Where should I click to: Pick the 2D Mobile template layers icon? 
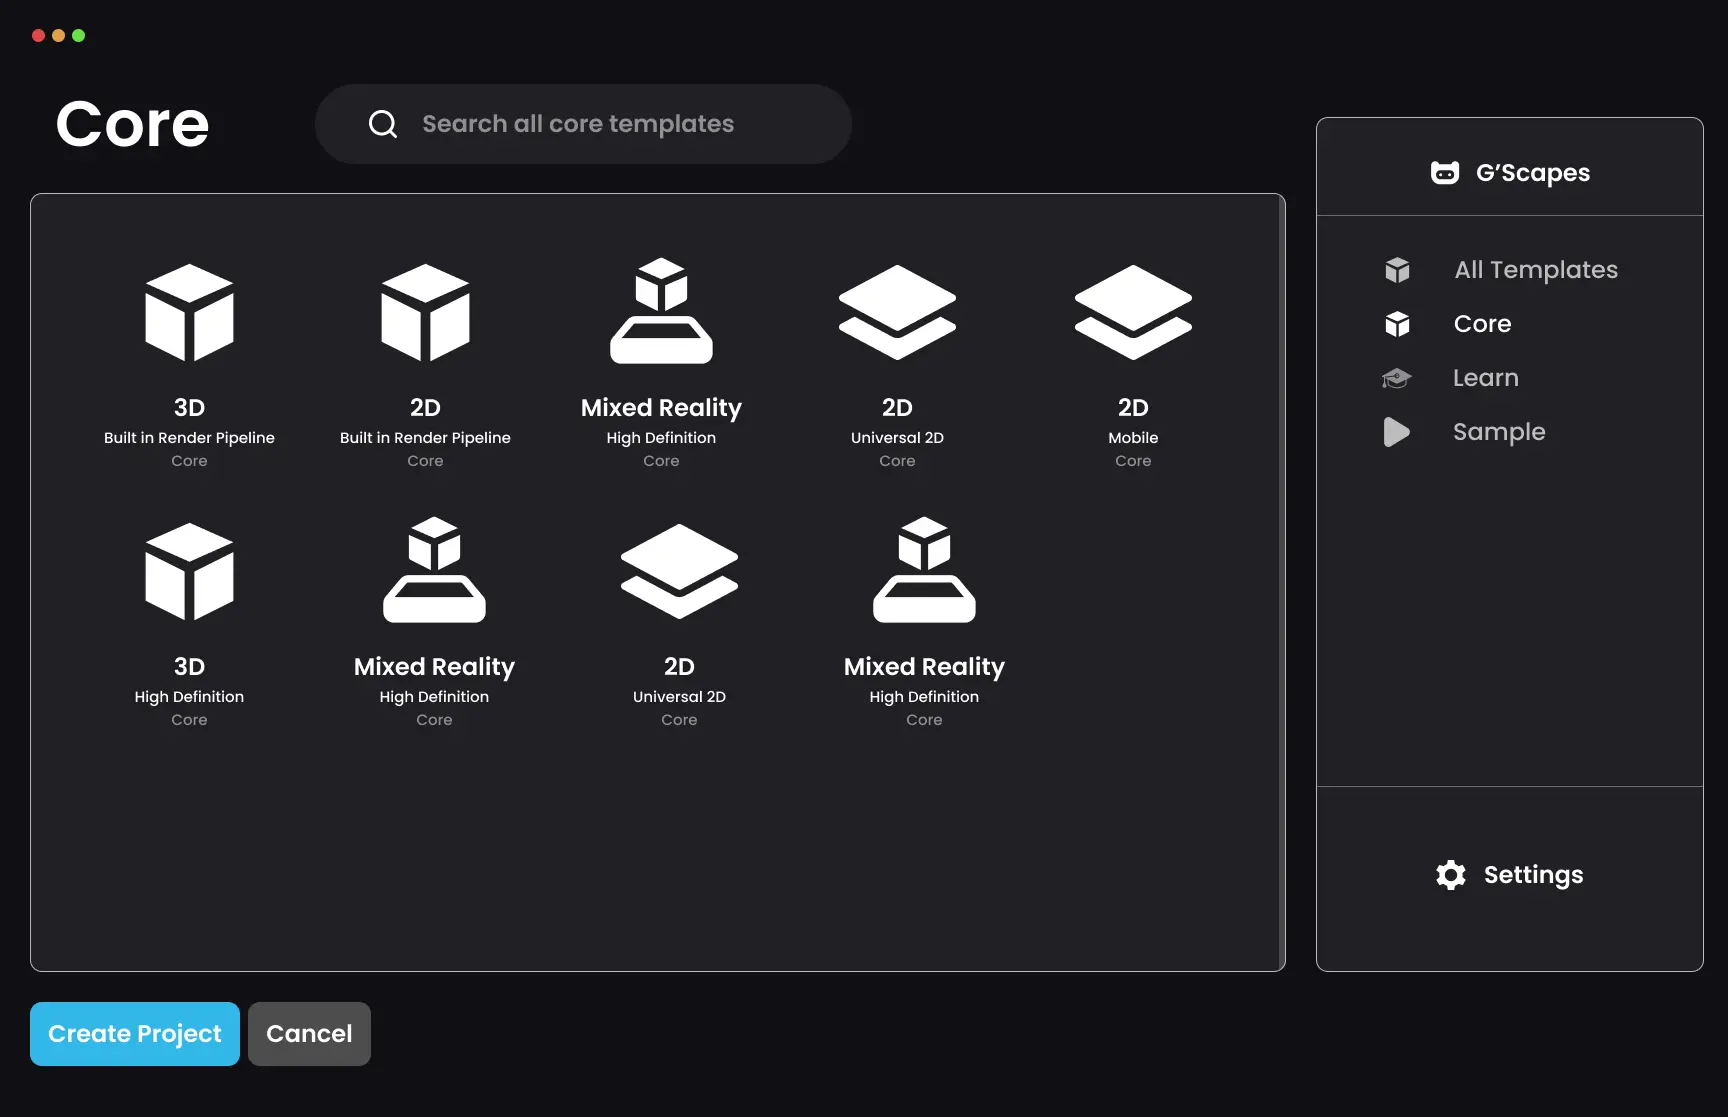(x=1133, y=312)
